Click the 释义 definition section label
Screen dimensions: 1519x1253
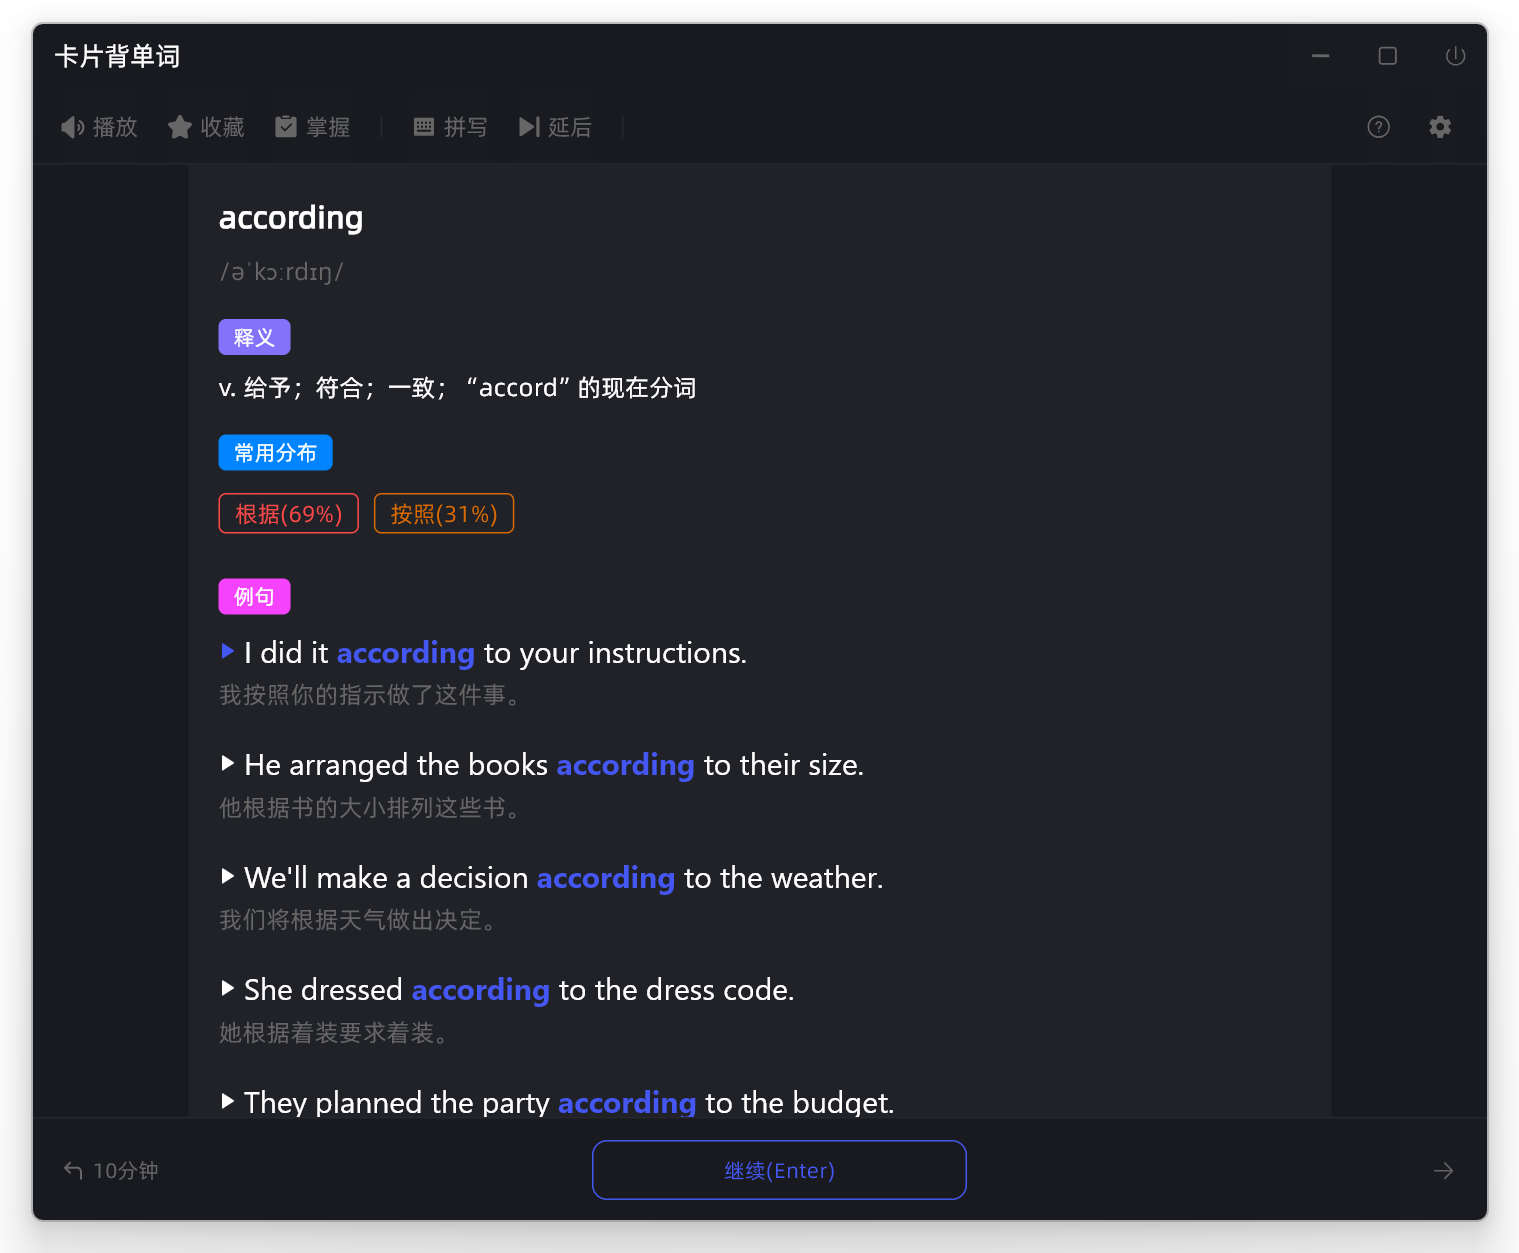click(254, 337)
